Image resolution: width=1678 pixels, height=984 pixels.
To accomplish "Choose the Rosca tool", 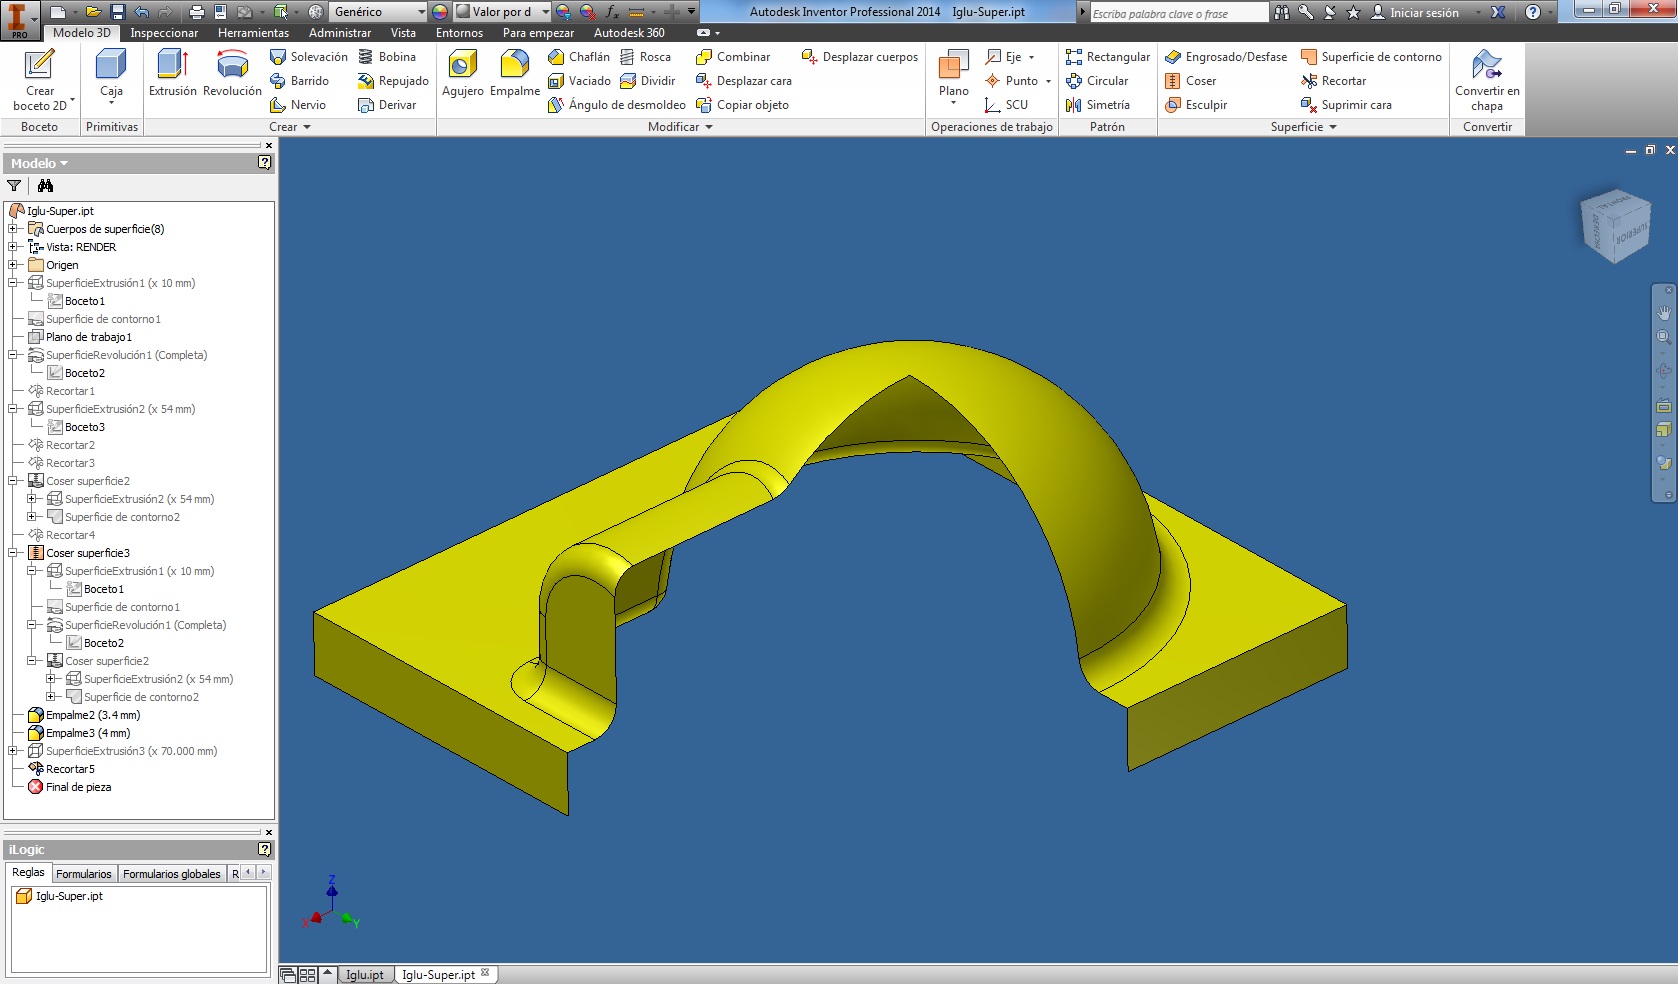I will coord(645,57).
